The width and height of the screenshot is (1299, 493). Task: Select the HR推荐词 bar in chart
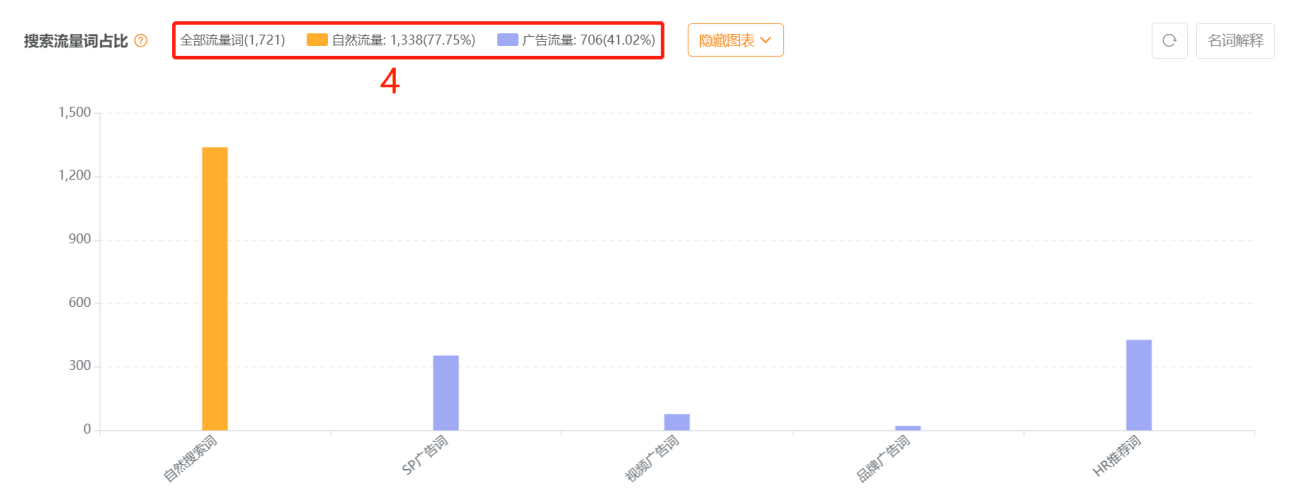tap(1138, 385)
